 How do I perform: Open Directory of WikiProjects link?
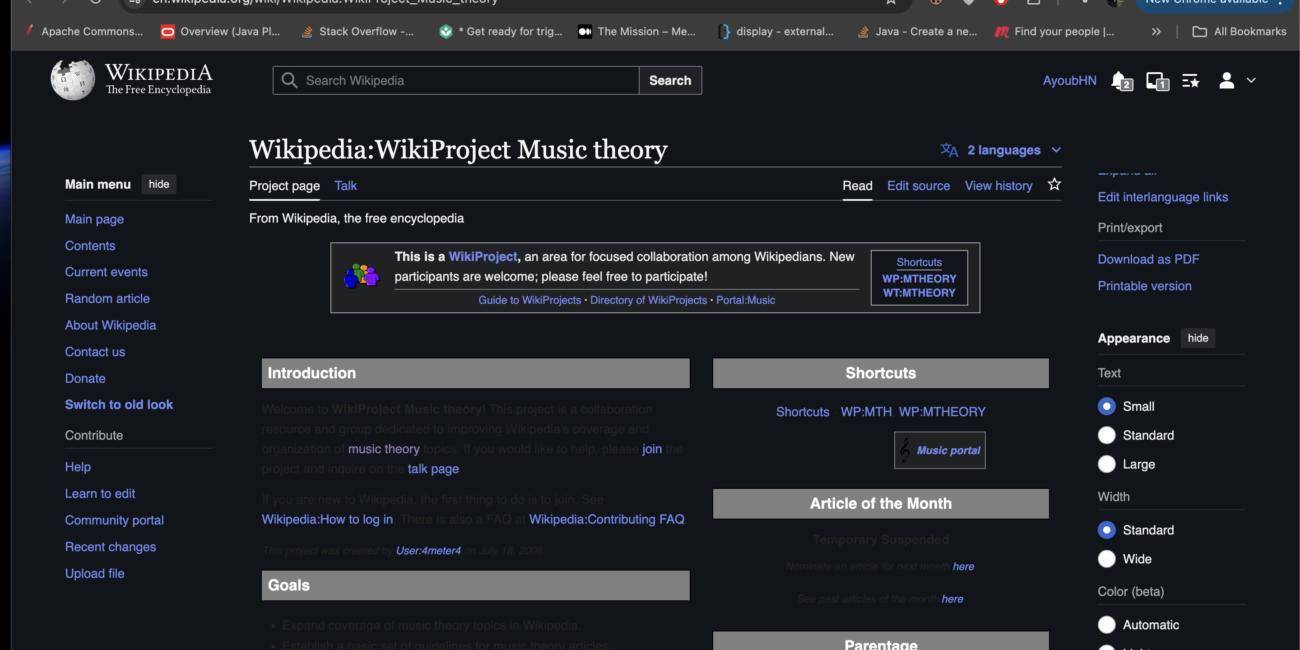[648, 300]
